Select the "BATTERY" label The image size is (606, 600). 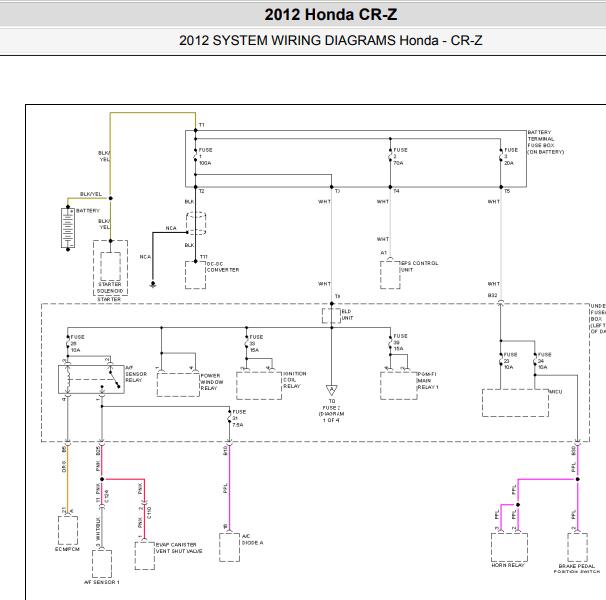tap(88, 211)
